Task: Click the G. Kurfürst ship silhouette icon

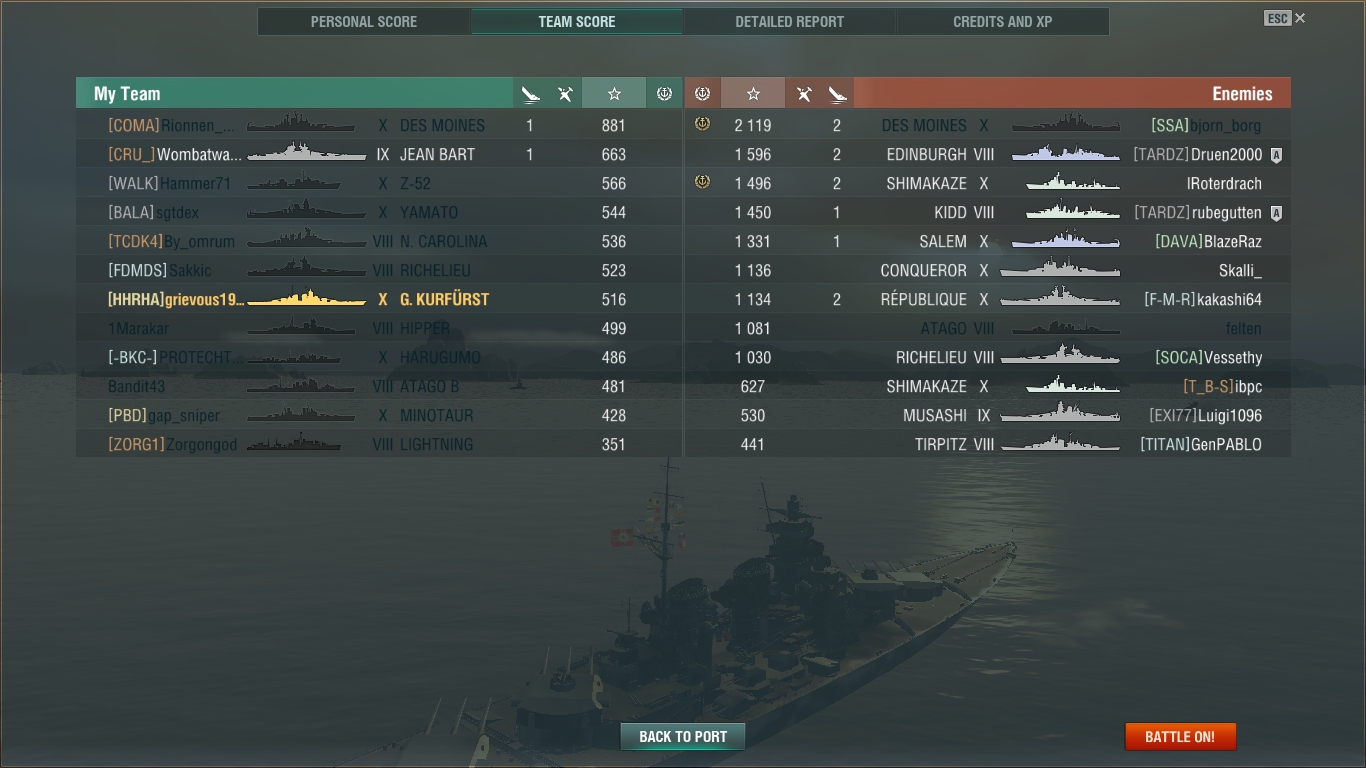Action: pos(306,299)
